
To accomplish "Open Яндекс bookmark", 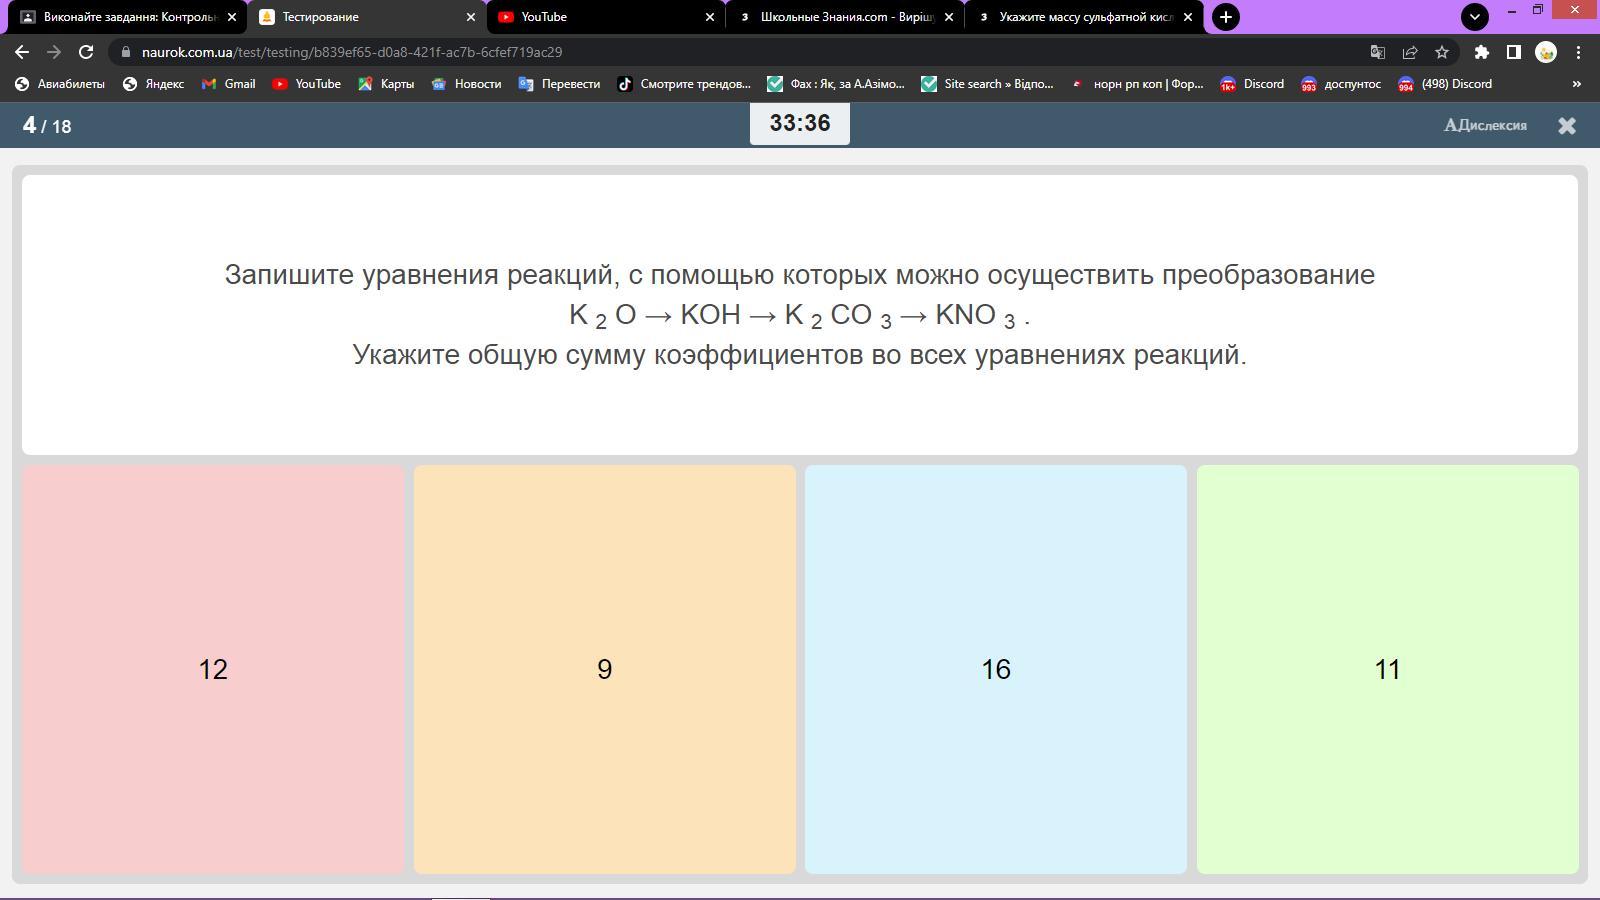I will (153, 84).
